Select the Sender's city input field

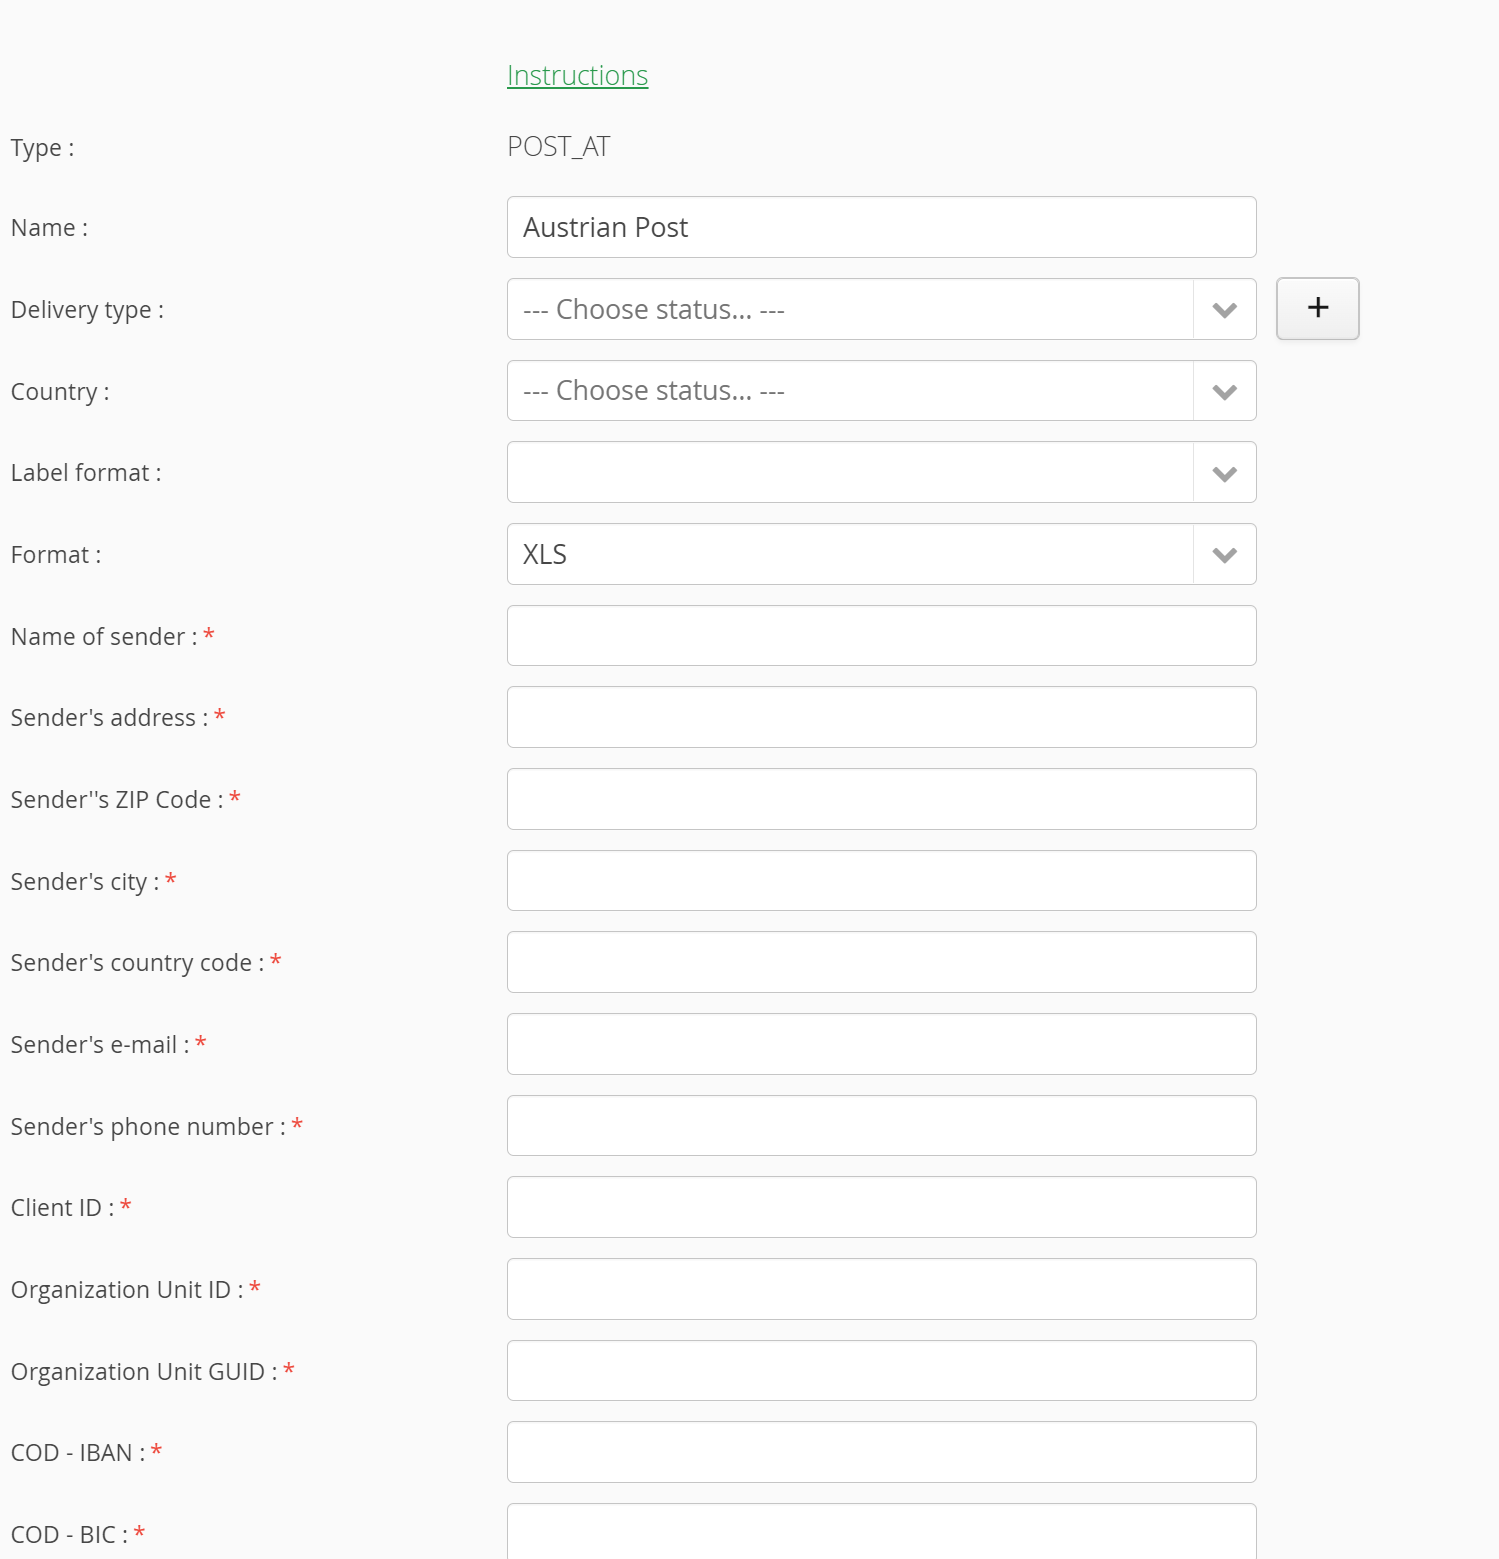tap(881, 881)
